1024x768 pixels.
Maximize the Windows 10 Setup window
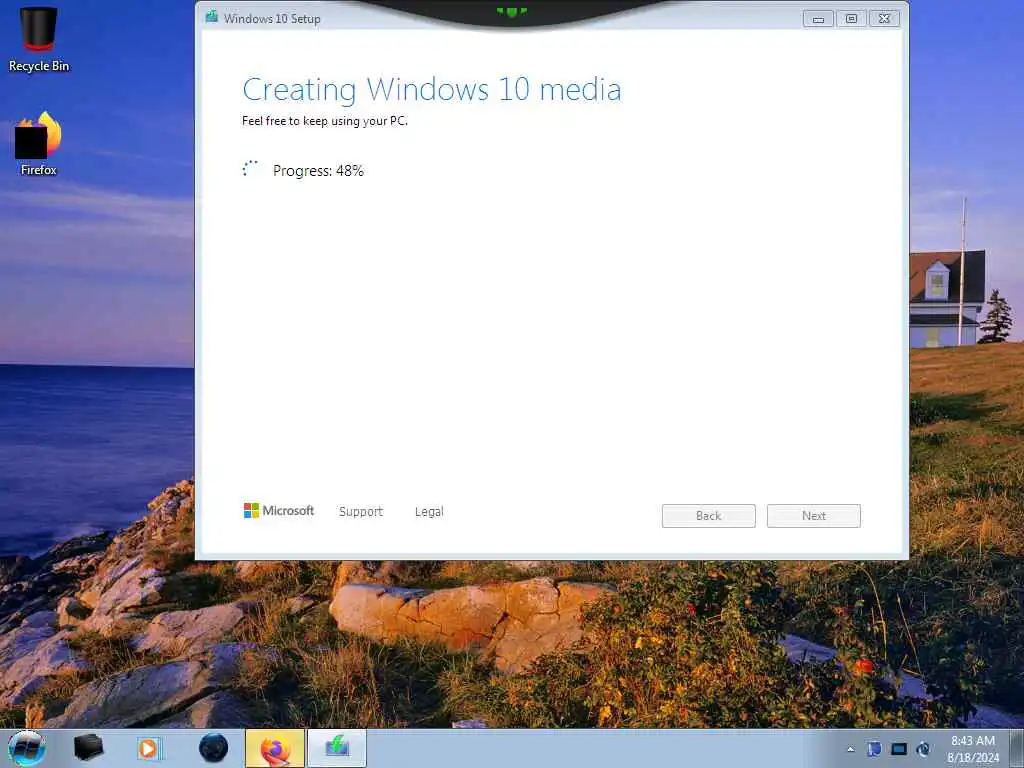[852, 19]
